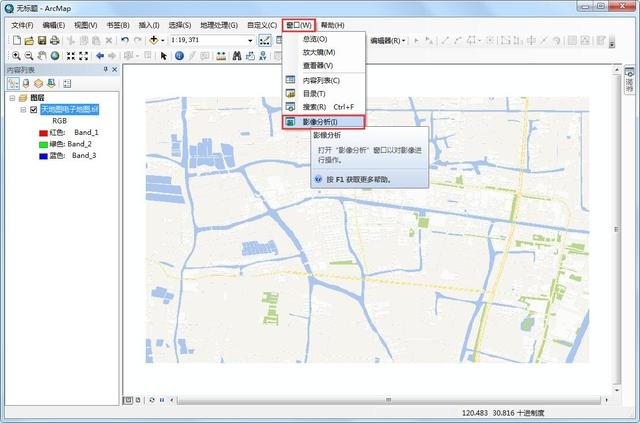The width and height of the screenshot is (640, 423).
Task: Click the Fixed Zoom In icon
Action: (71, 56)
